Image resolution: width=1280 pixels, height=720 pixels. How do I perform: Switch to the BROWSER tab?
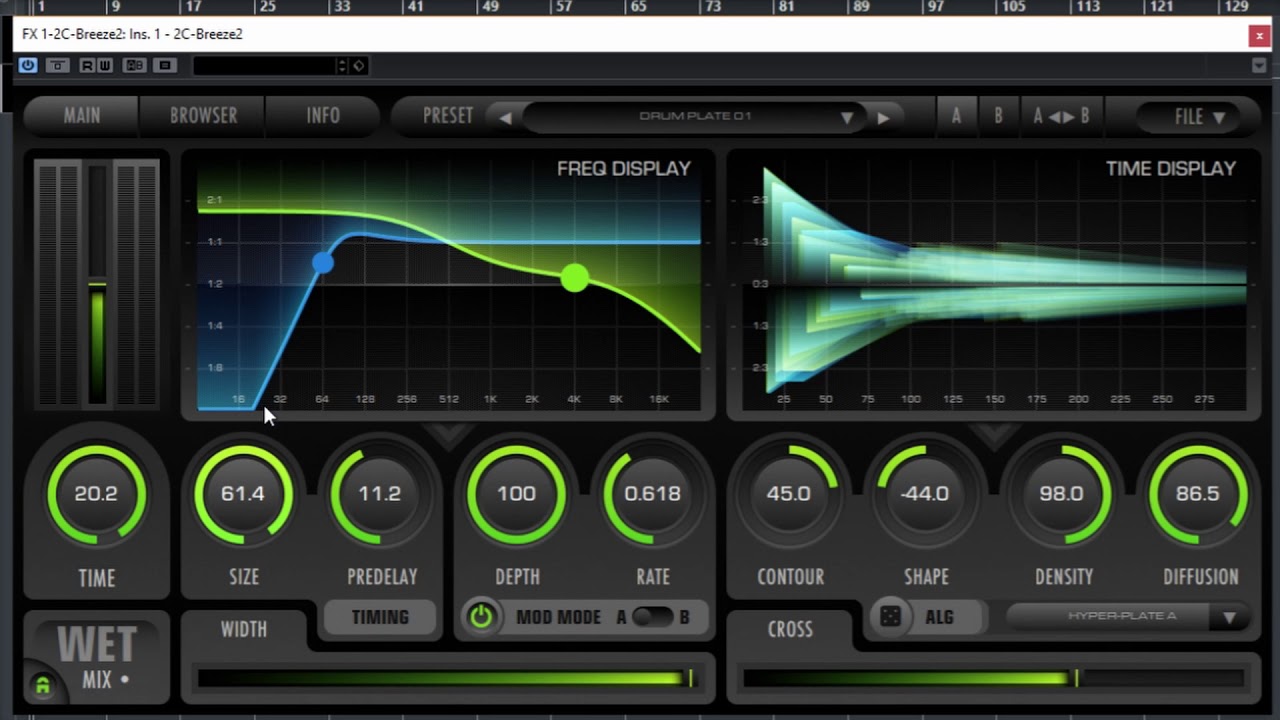pos(203,115)
